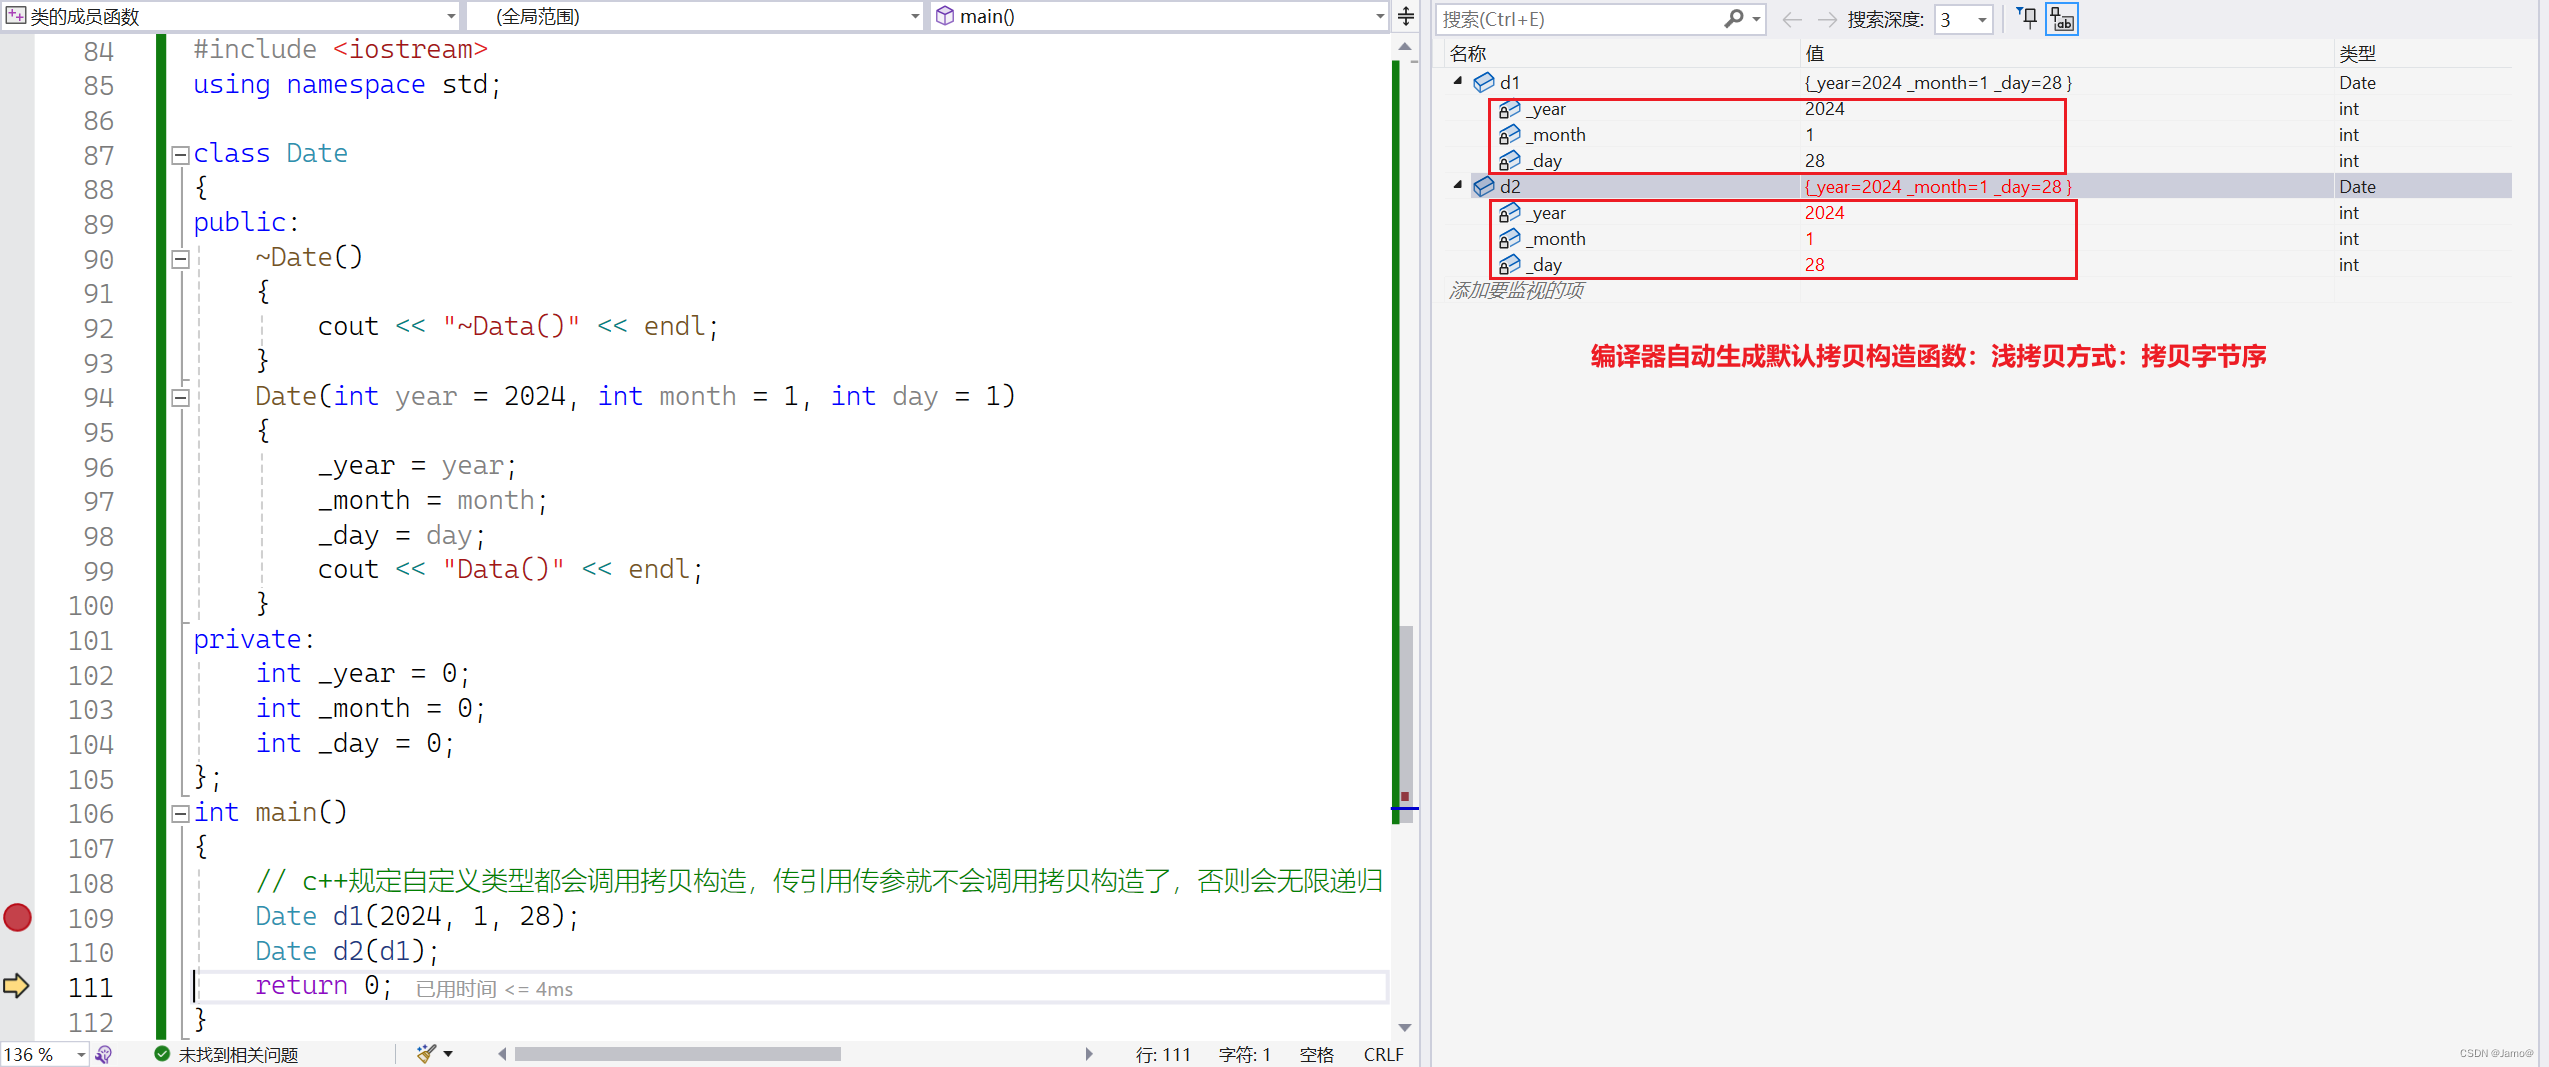The image size is (2549, 1067).
Task: Click the 类型 column header
Action: point(2357,54)
